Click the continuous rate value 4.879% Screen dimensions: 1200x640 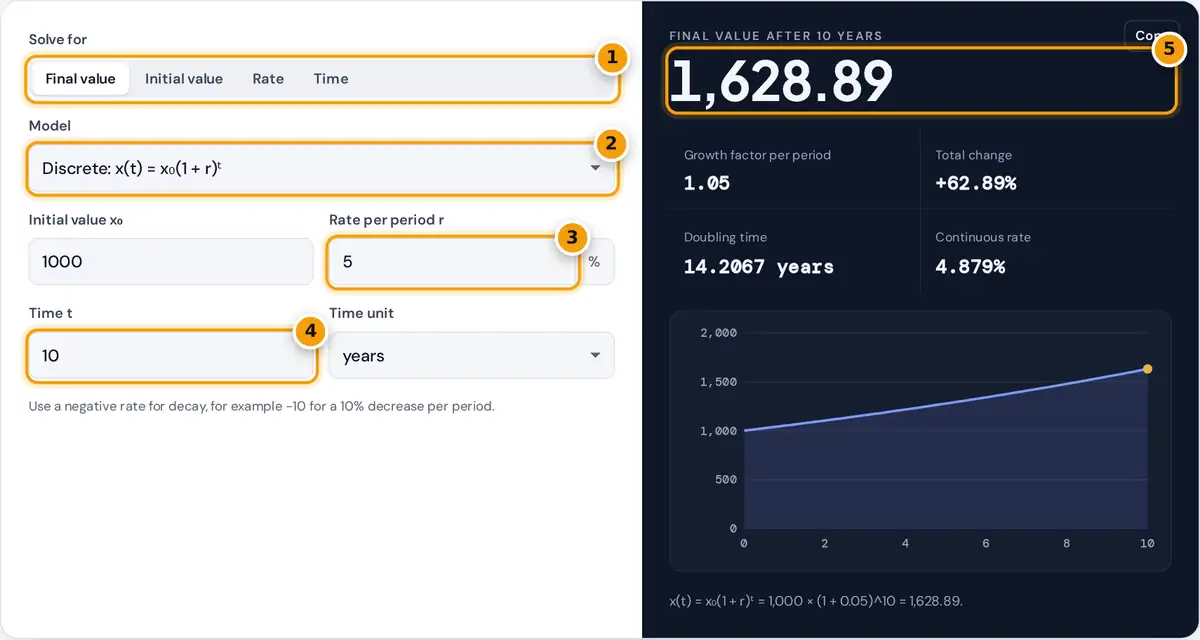click(970, 267)
